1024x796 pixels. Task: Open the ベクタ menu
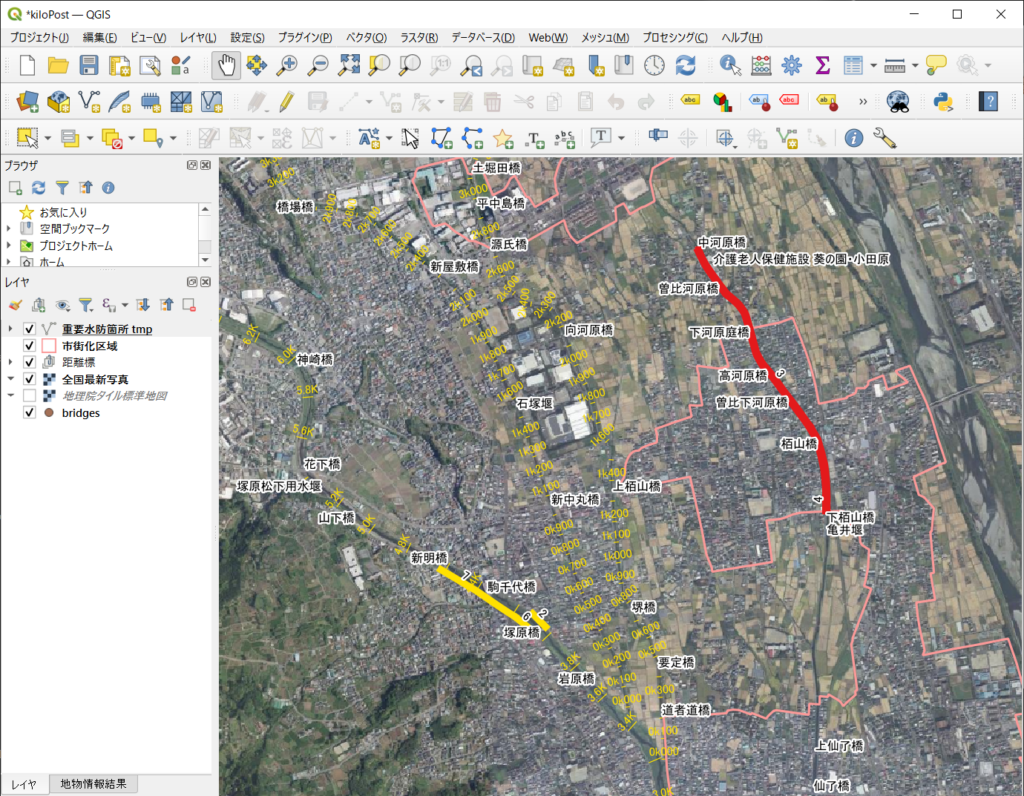(366, 37)
